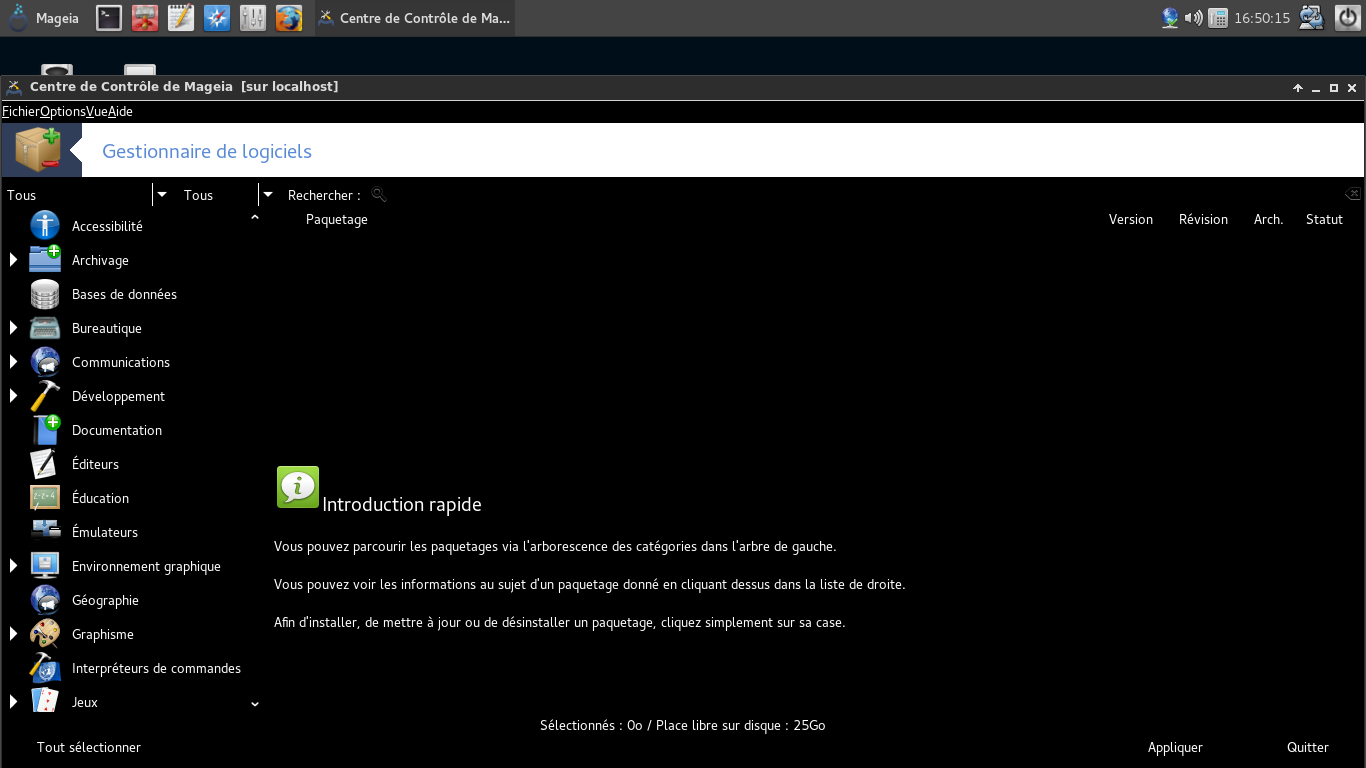Open the mixer sliders launcher in panel
1366x768 pixels.
coord(253,18)
